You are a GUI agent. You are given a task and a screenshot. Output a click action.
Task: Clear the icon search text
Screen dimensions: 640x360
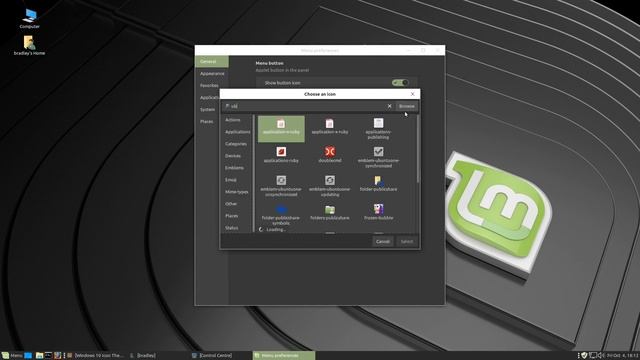389,106
